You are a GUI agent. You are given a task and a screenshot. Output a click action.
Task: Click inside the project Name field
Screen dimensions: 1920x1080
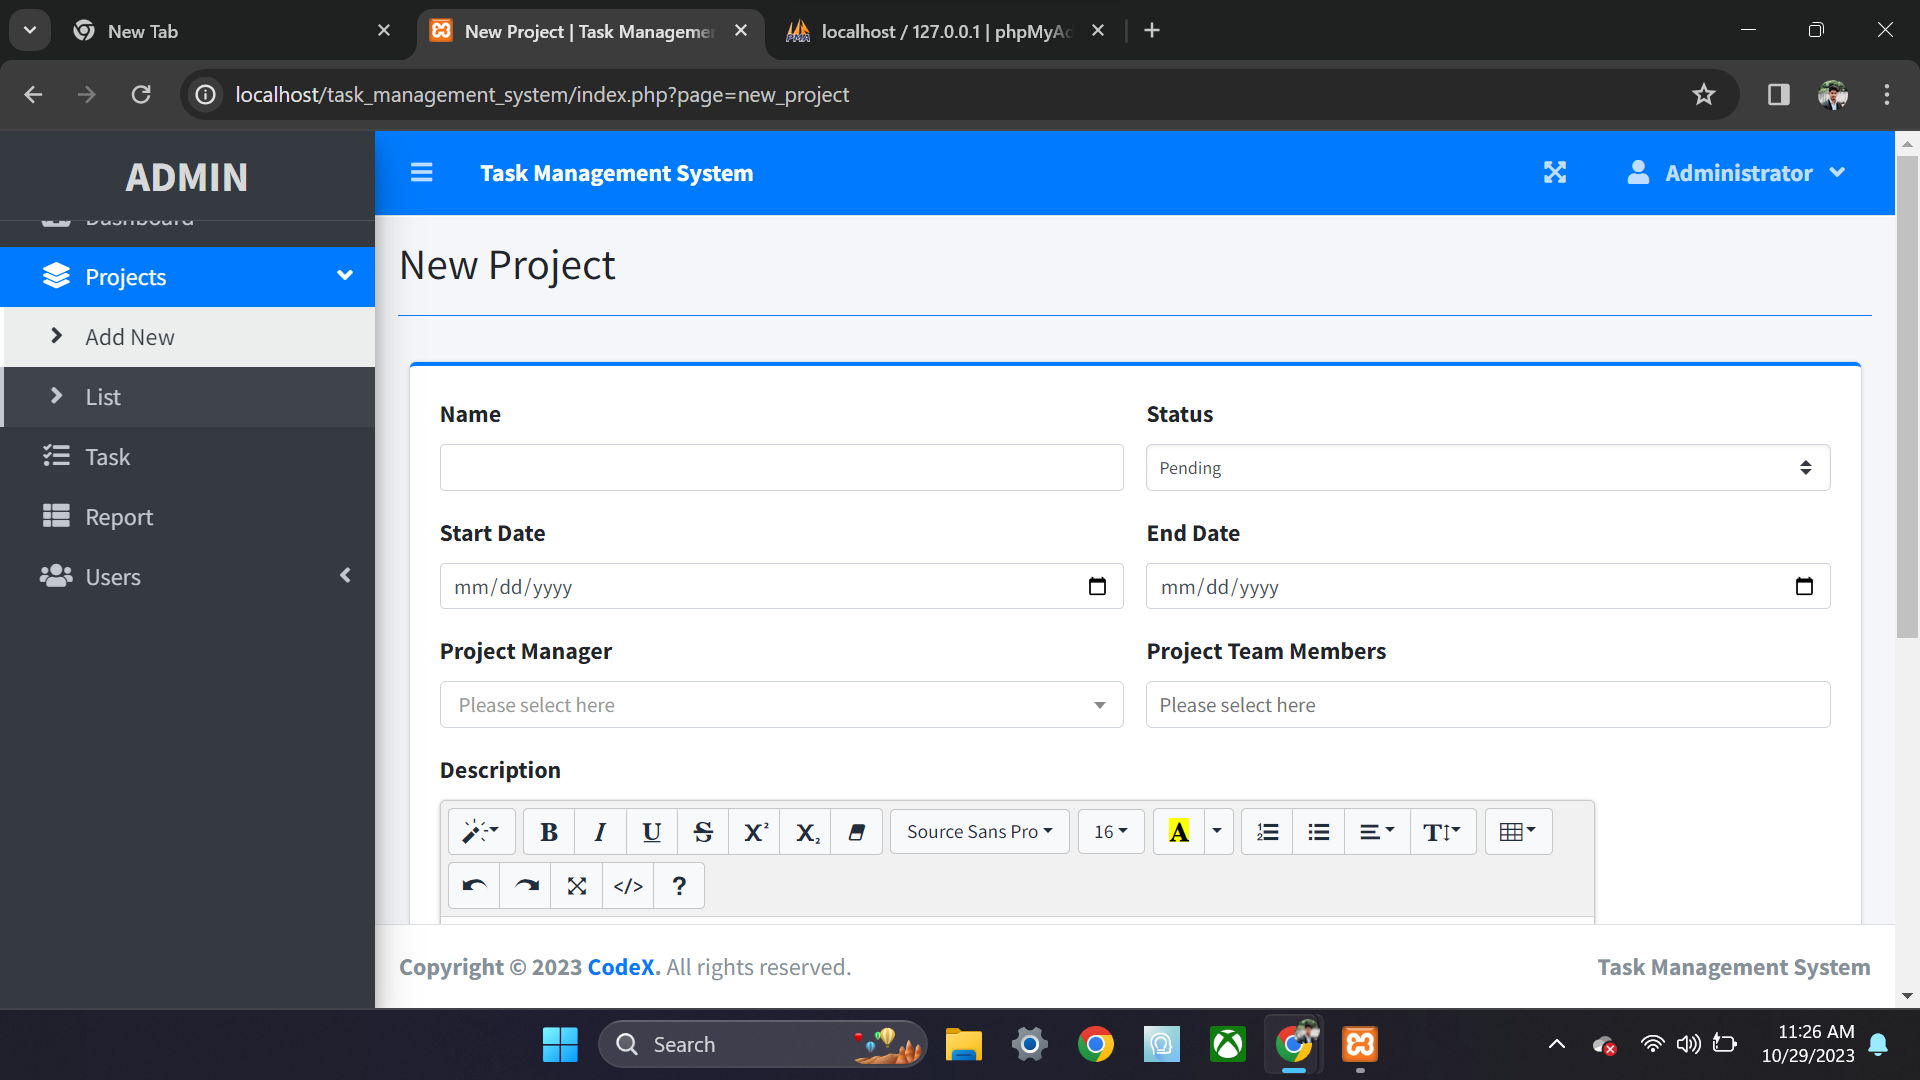coord(781,467)
